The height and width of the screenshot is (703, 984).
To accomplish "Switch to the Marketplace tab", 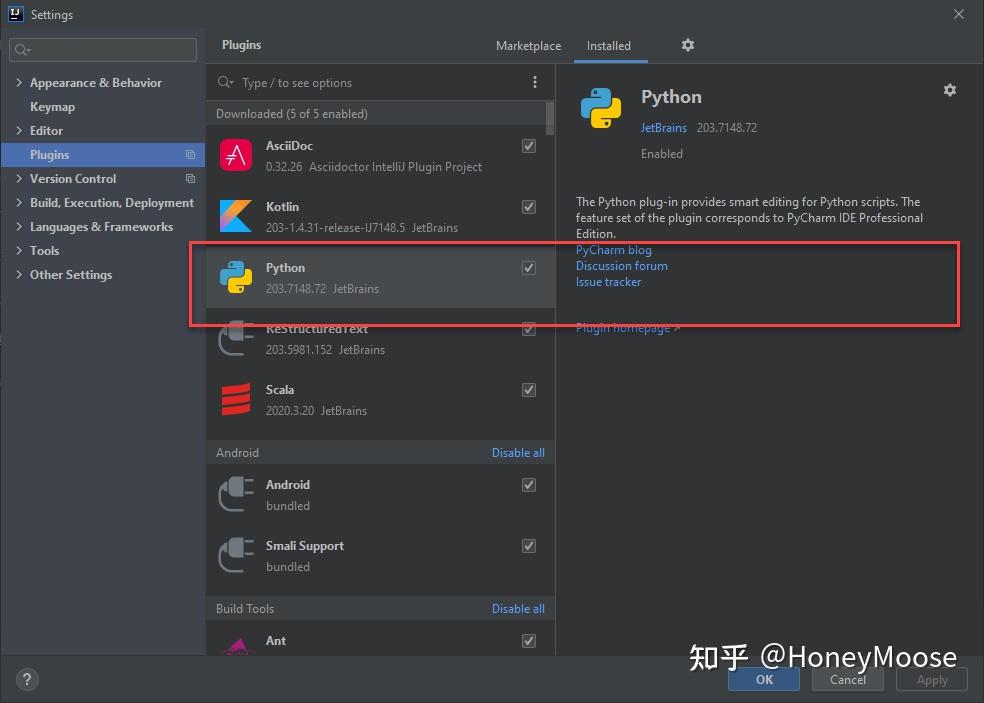I will [528, 45].
